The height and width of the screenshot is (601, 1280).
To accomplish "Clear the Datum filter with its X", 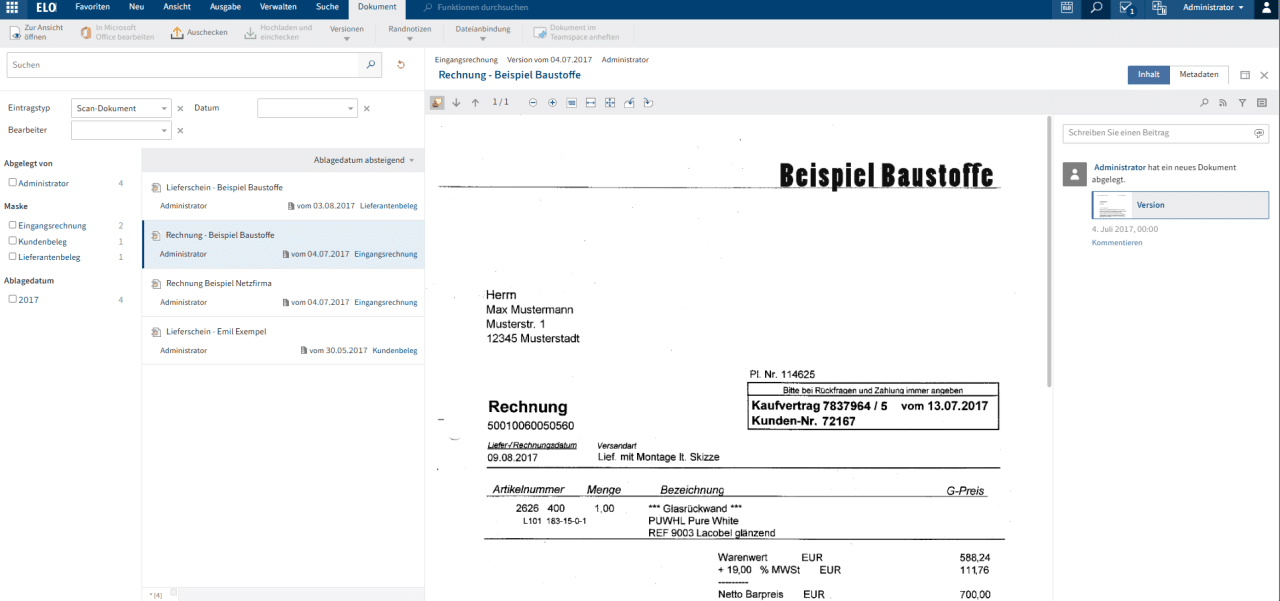I will click(366, 108).
